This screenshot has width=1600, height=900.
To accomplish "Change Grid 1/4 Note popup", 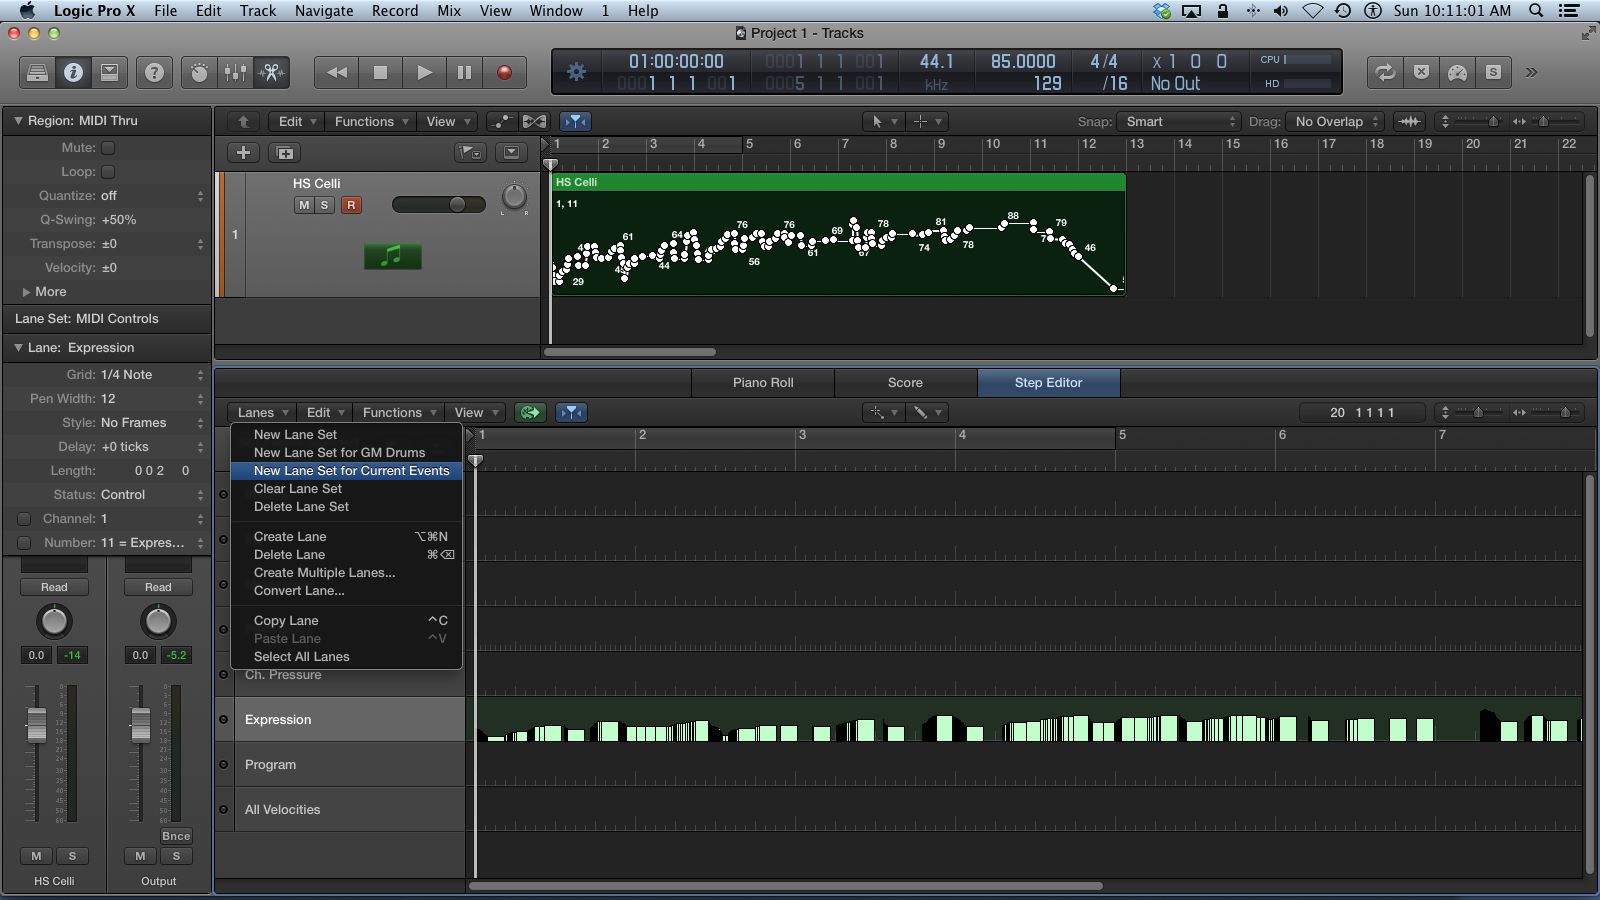I will pos(150,374).
